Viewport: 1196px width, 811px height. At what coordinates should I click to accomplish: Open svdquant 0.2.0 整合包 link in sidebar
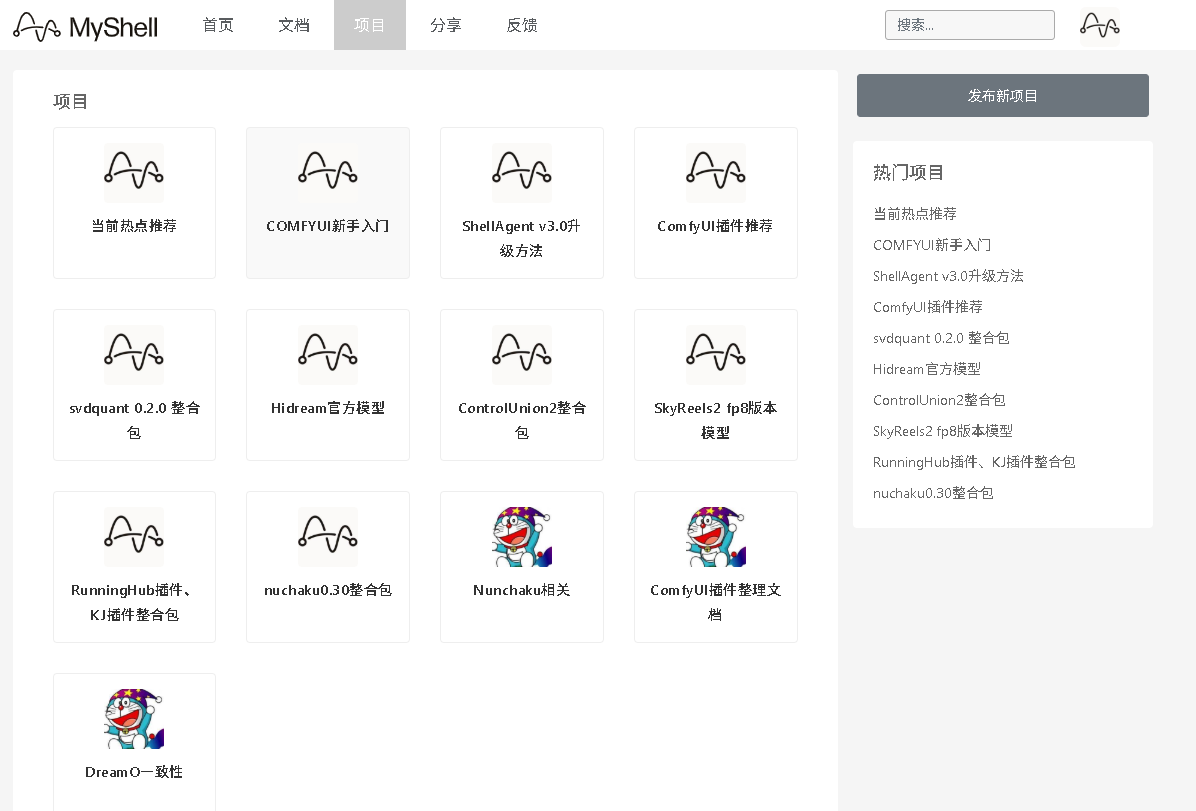coord(940,338)
